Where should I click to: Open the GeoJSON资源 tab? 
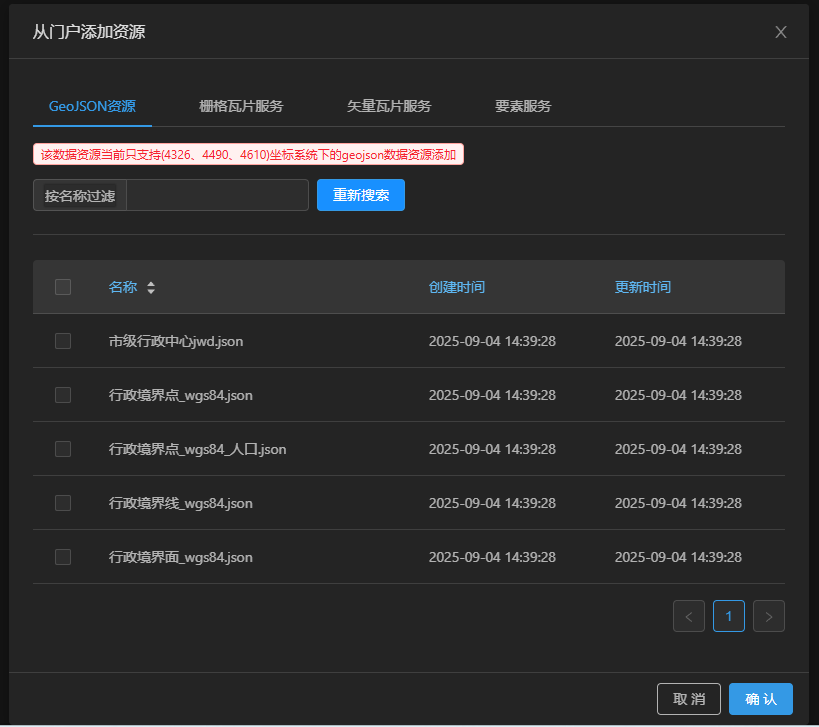pyautogui.click(x=92, y=106)
